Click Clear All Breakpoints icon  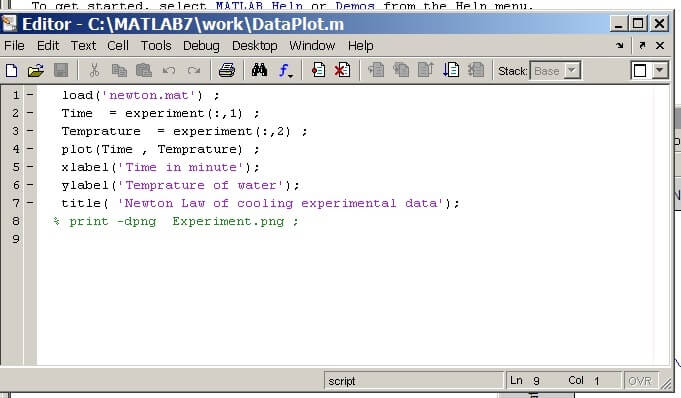pyautogui.click(x=342, y=70)
